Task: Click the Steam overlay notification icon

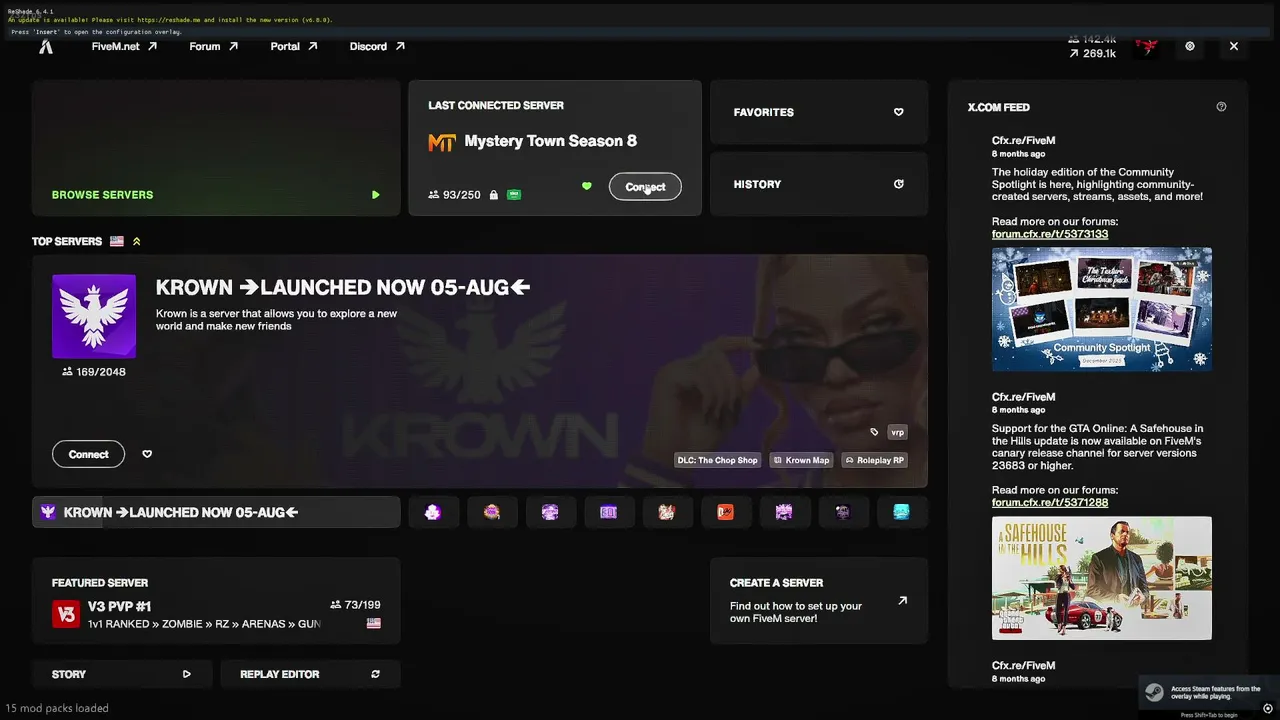Action: 1154,693
